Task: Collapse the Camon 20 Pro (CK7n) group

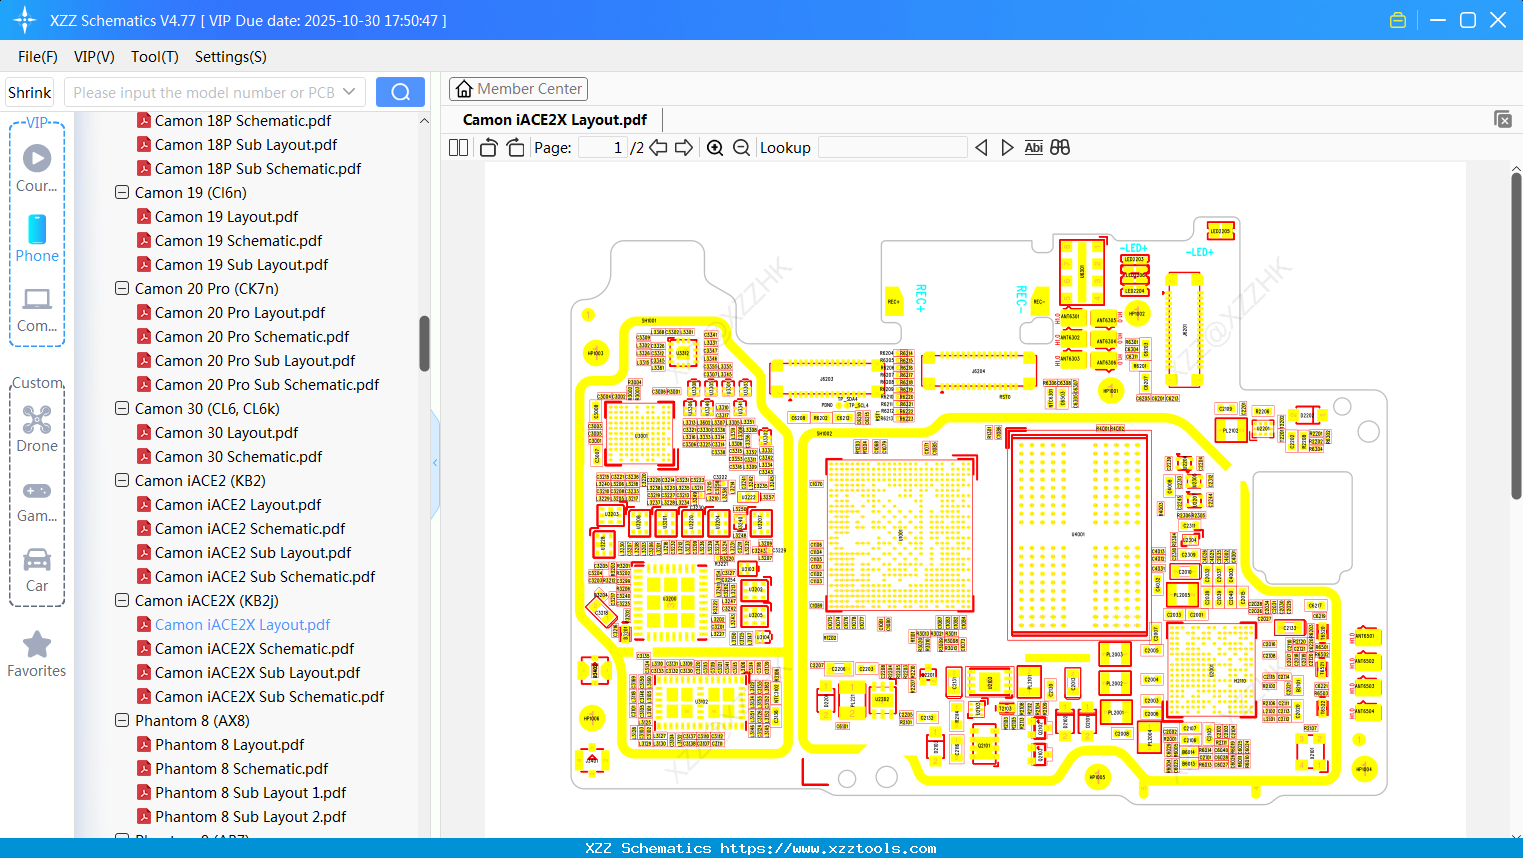Action: click(122, 289)
